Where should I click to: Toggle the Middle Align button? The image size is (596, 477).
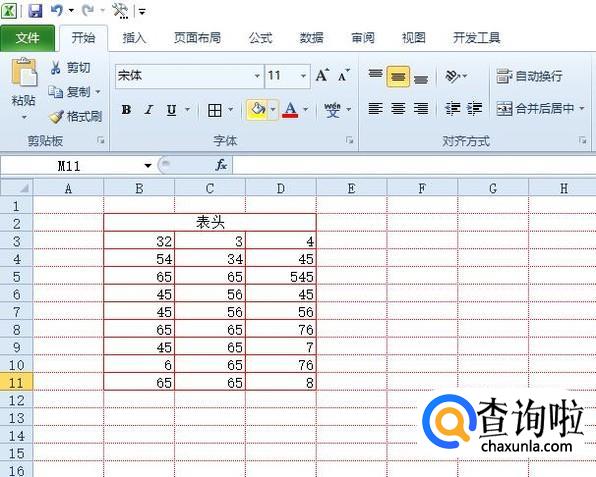pos(398,76)
